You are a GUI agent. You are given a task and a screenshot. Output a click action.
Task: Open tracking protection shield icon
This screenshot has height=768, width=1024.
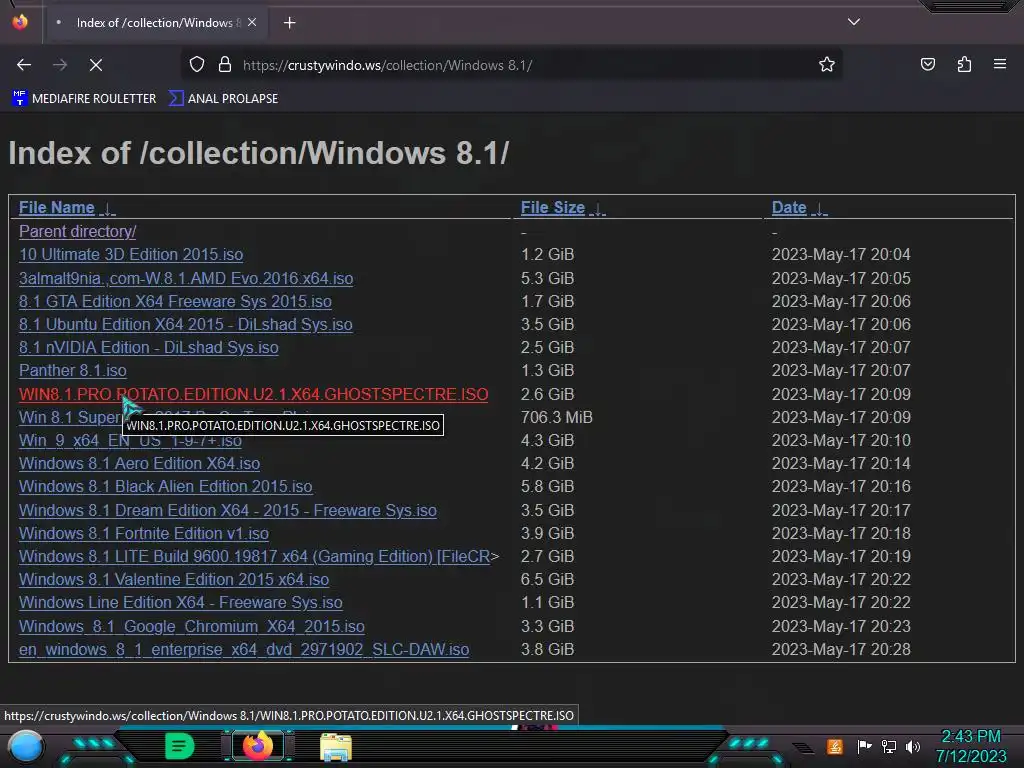click(197, 65)
